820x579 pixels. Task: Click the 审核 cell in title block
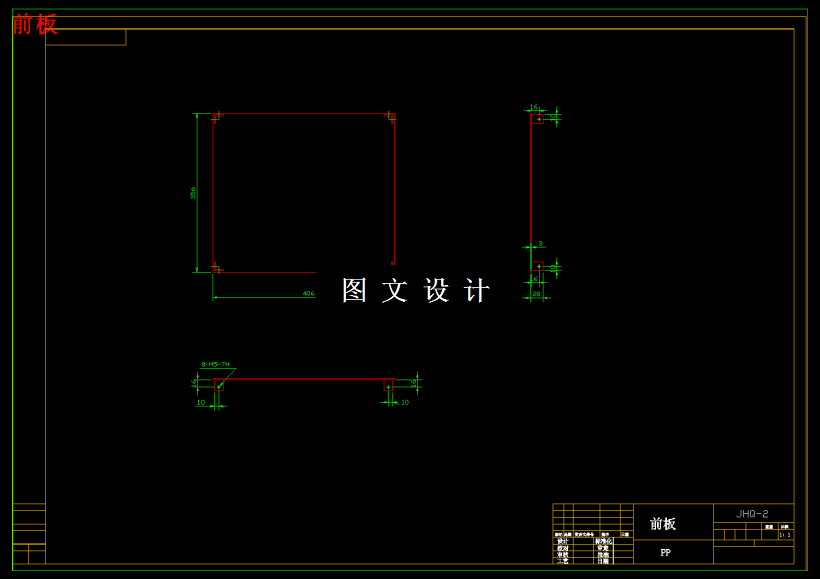coord(563,554)
